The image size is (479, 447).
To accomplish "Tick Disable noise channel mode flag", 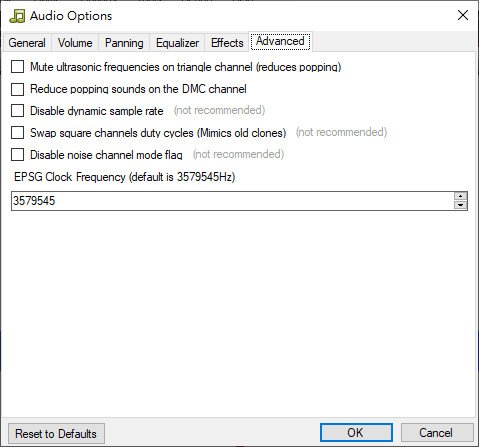I will tap(17, 155).
